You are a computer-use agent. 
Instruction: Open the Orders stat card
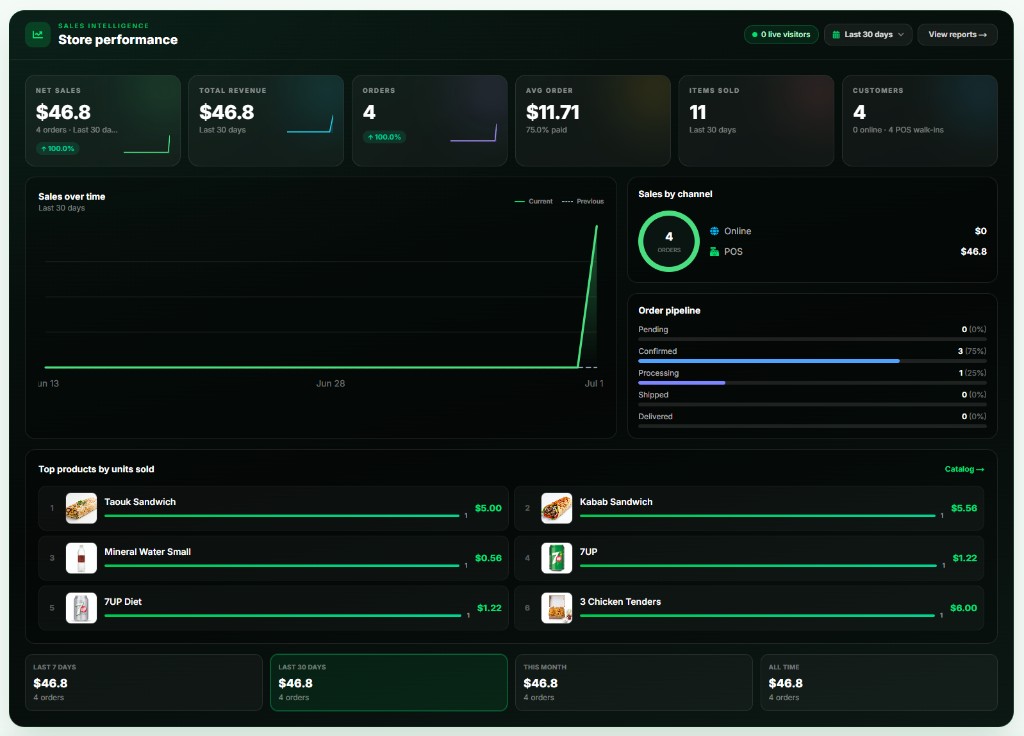[430, 121]
